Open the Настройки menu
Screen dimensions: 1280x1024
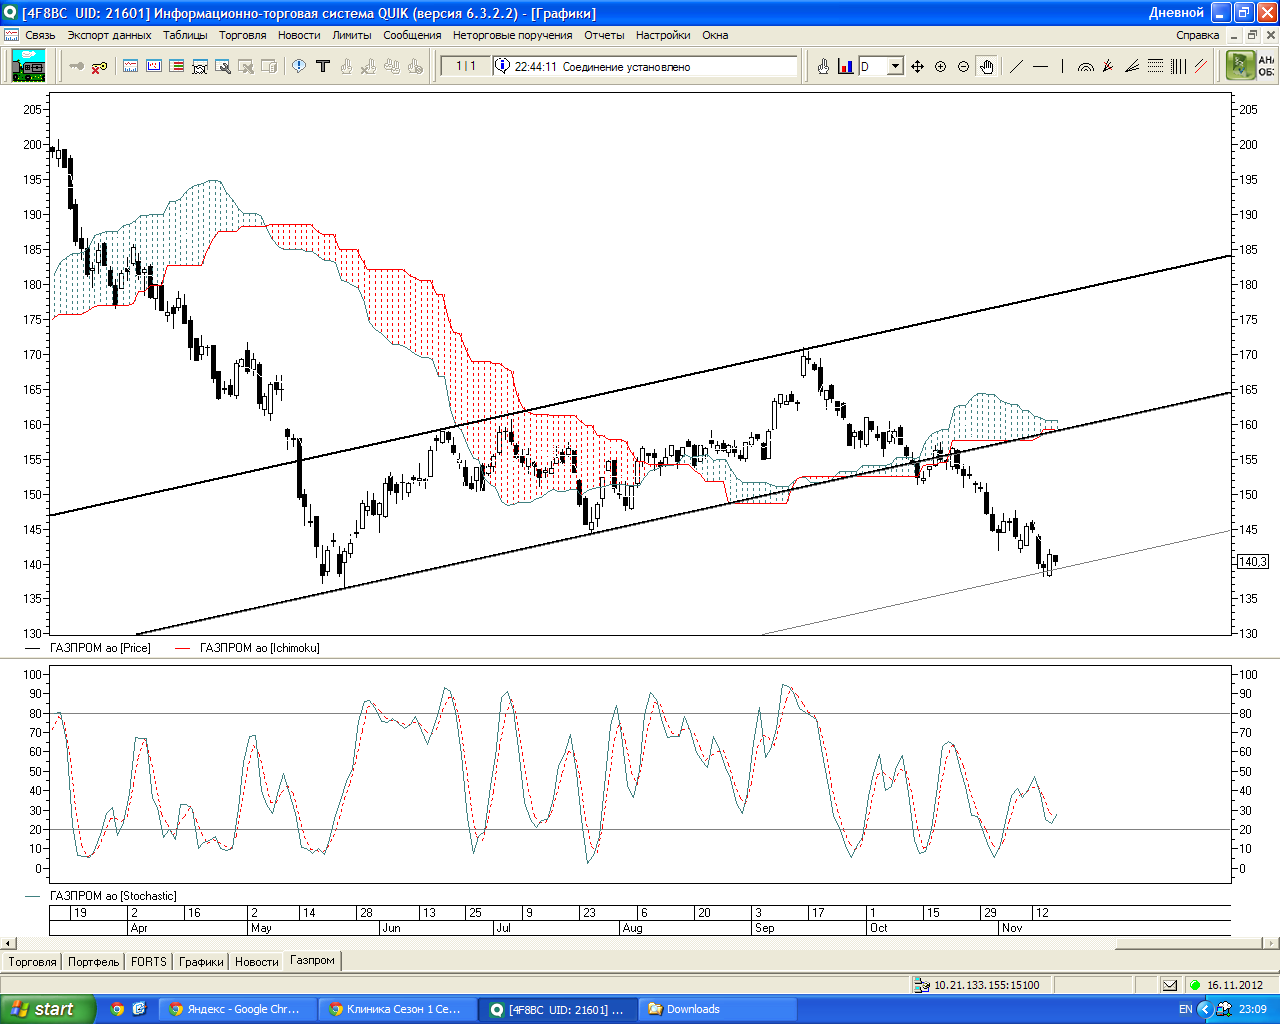click(x=663, y=35)
